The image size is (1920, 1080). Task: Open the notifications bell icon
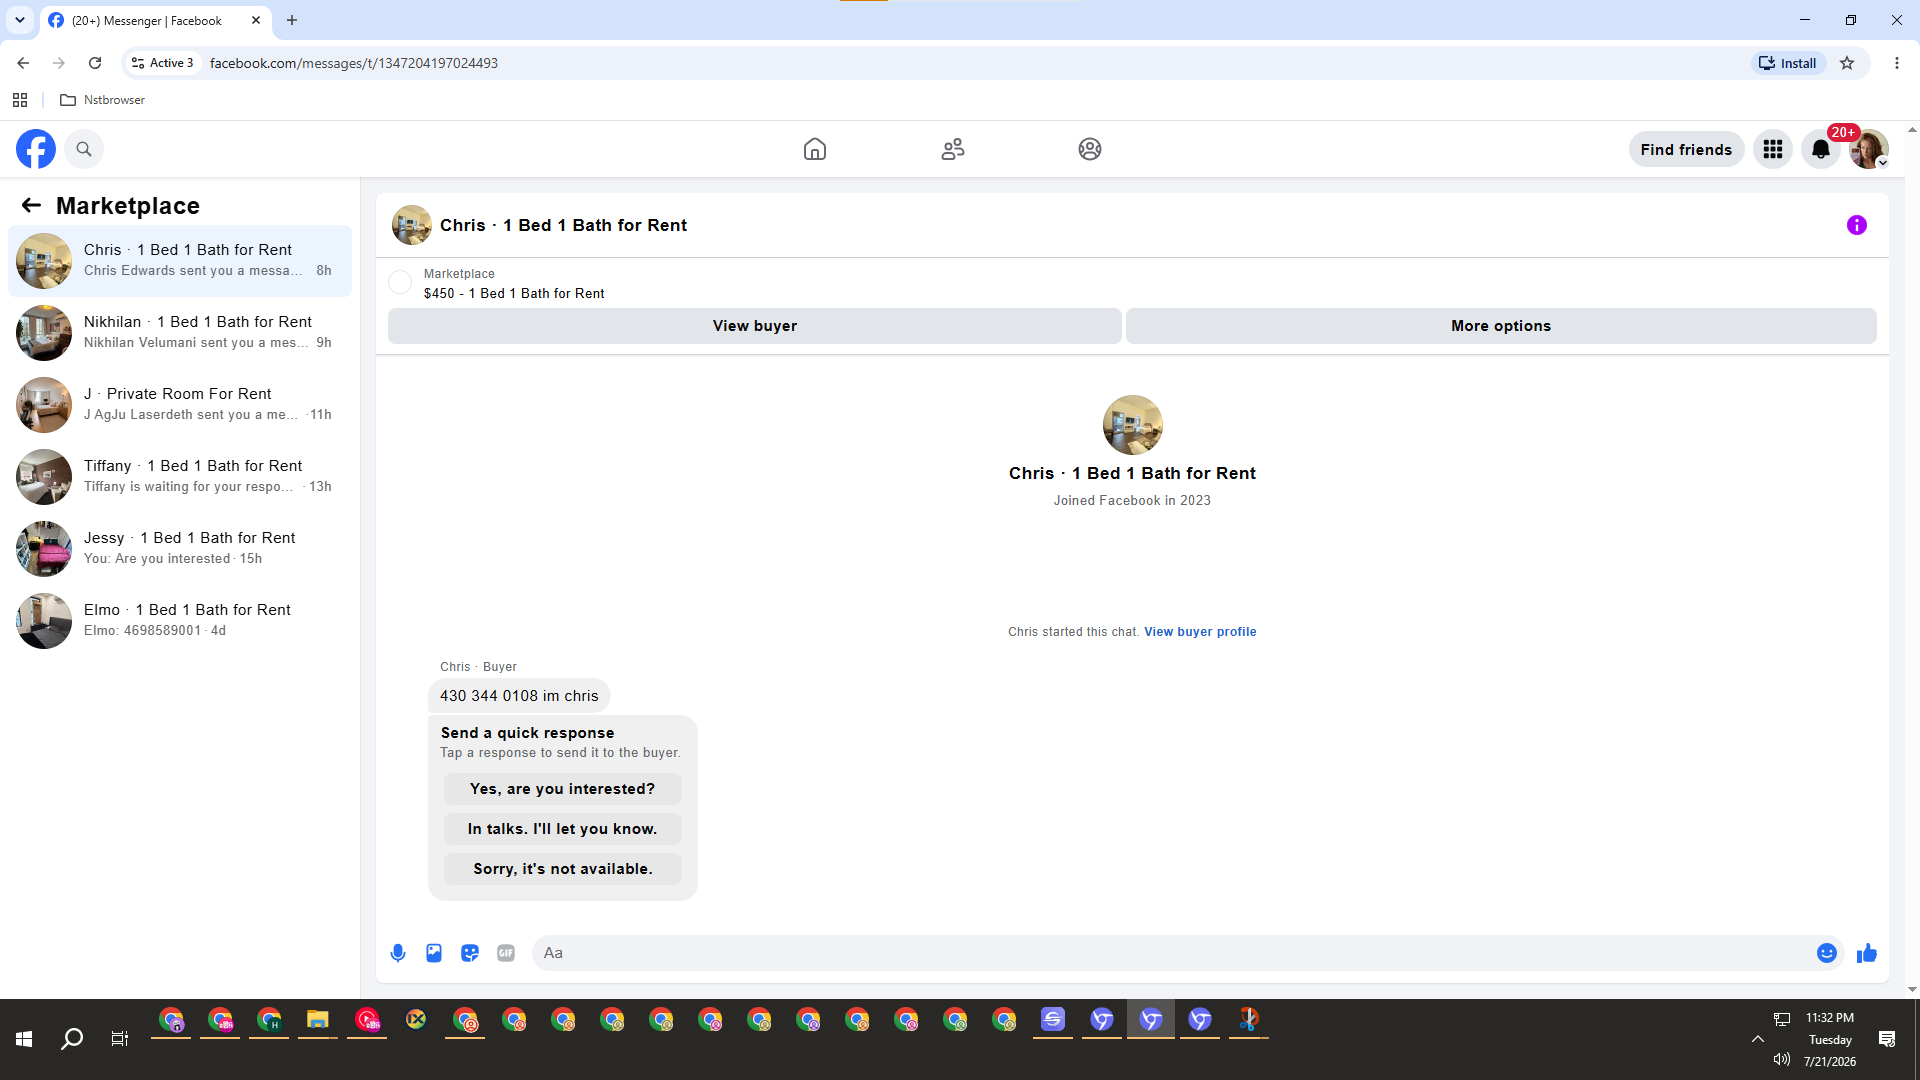point(1821,149)
